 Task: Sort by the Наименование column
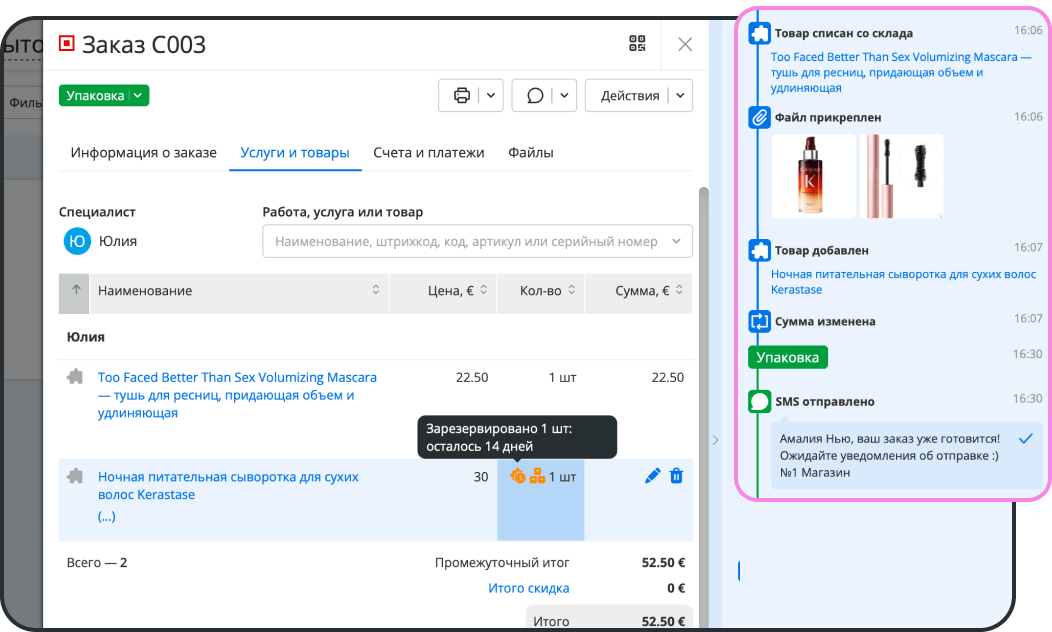coord(238,291)
